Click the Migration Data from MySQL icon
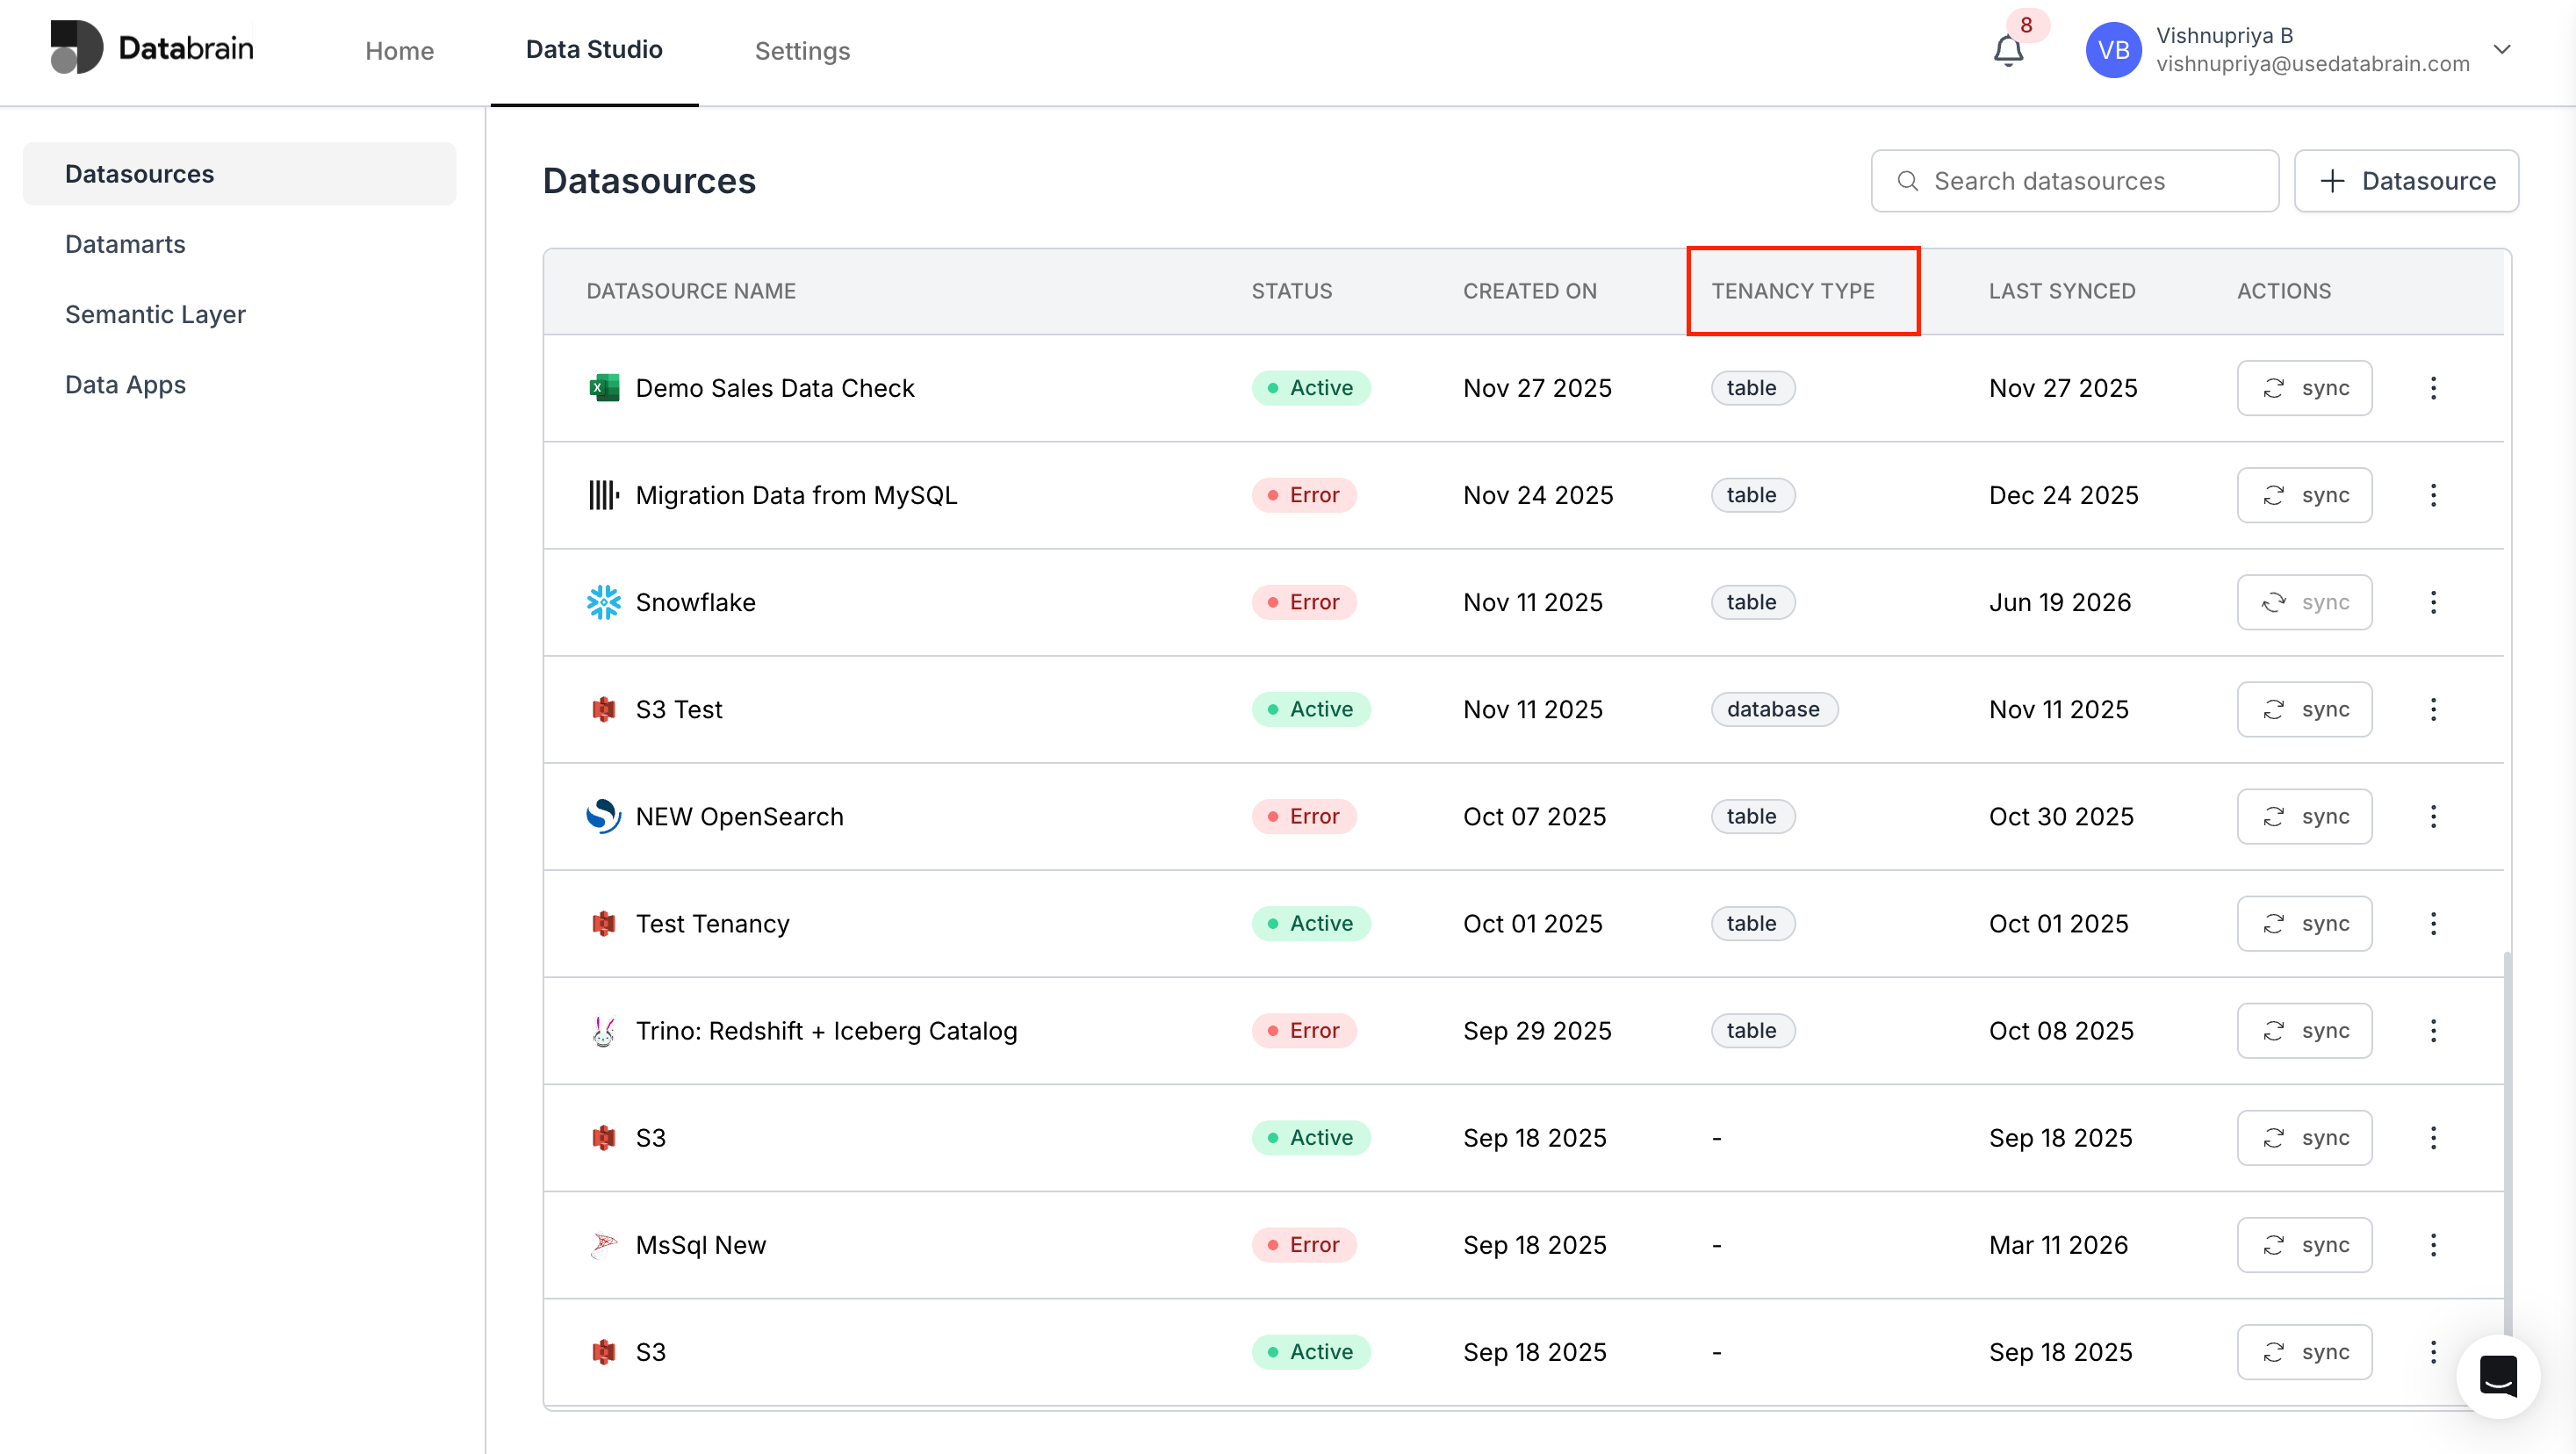2576x1454 pixels. point(603,495)
